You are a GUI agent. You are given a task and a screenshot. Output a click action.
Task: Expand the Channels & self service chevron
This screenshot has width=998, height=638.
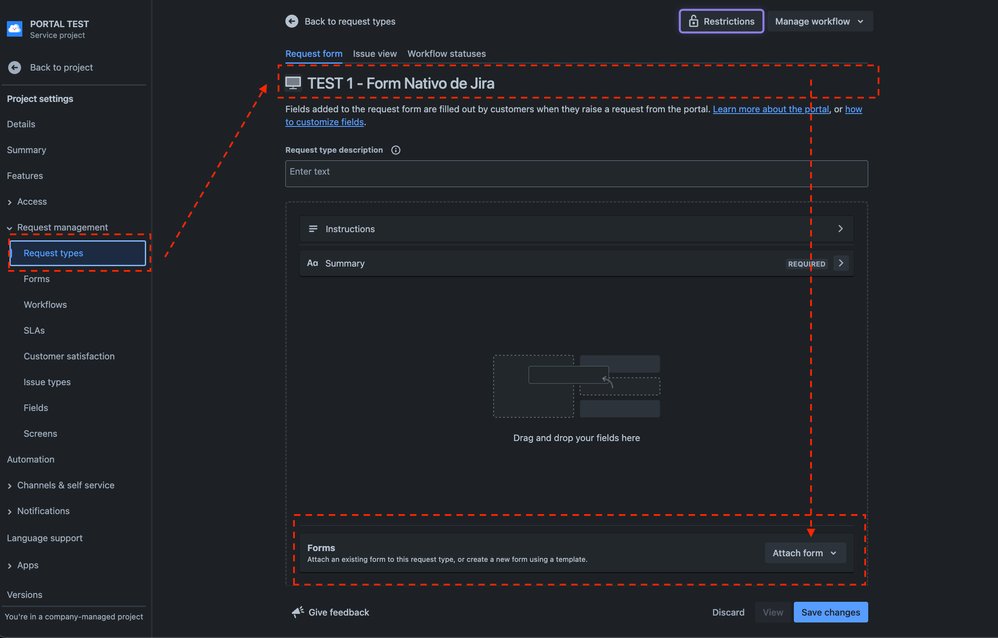(x=10, y=486)
